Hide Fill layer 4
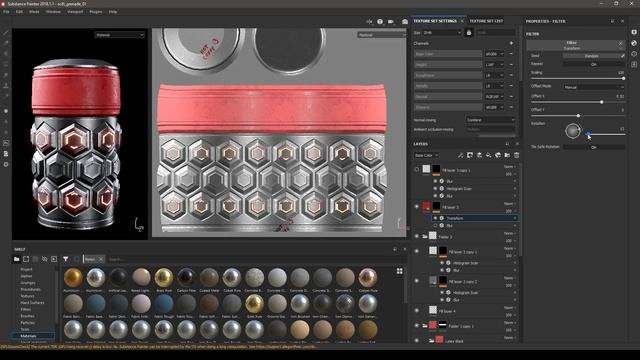 417,311
